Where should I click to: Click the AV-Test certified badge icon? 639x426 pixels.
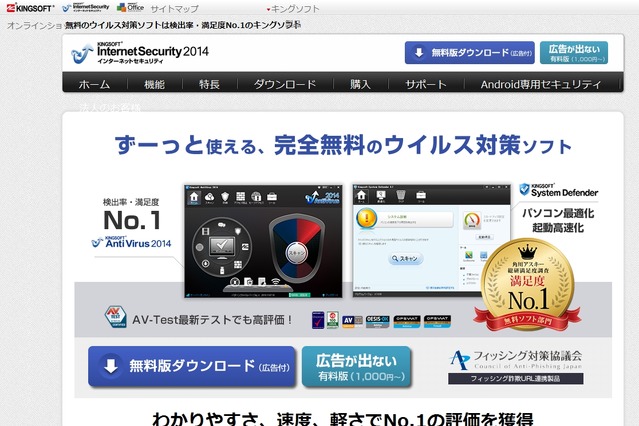pos(115,317)
